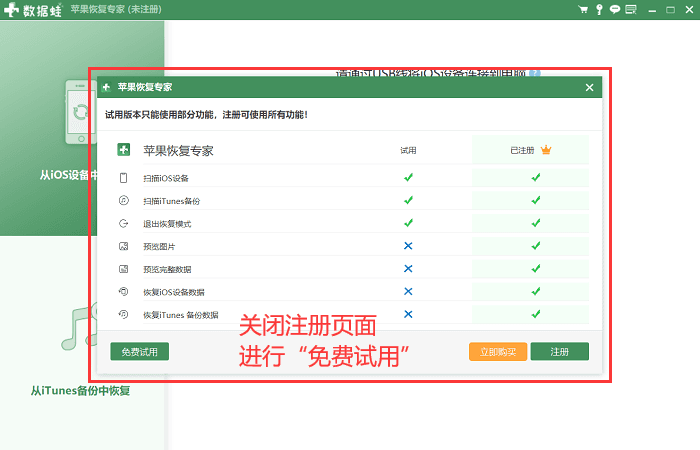Click the restore icon beside 恢复iOS设备数据
The height and width of the screenshot is (450, 700).
point(124,292)
